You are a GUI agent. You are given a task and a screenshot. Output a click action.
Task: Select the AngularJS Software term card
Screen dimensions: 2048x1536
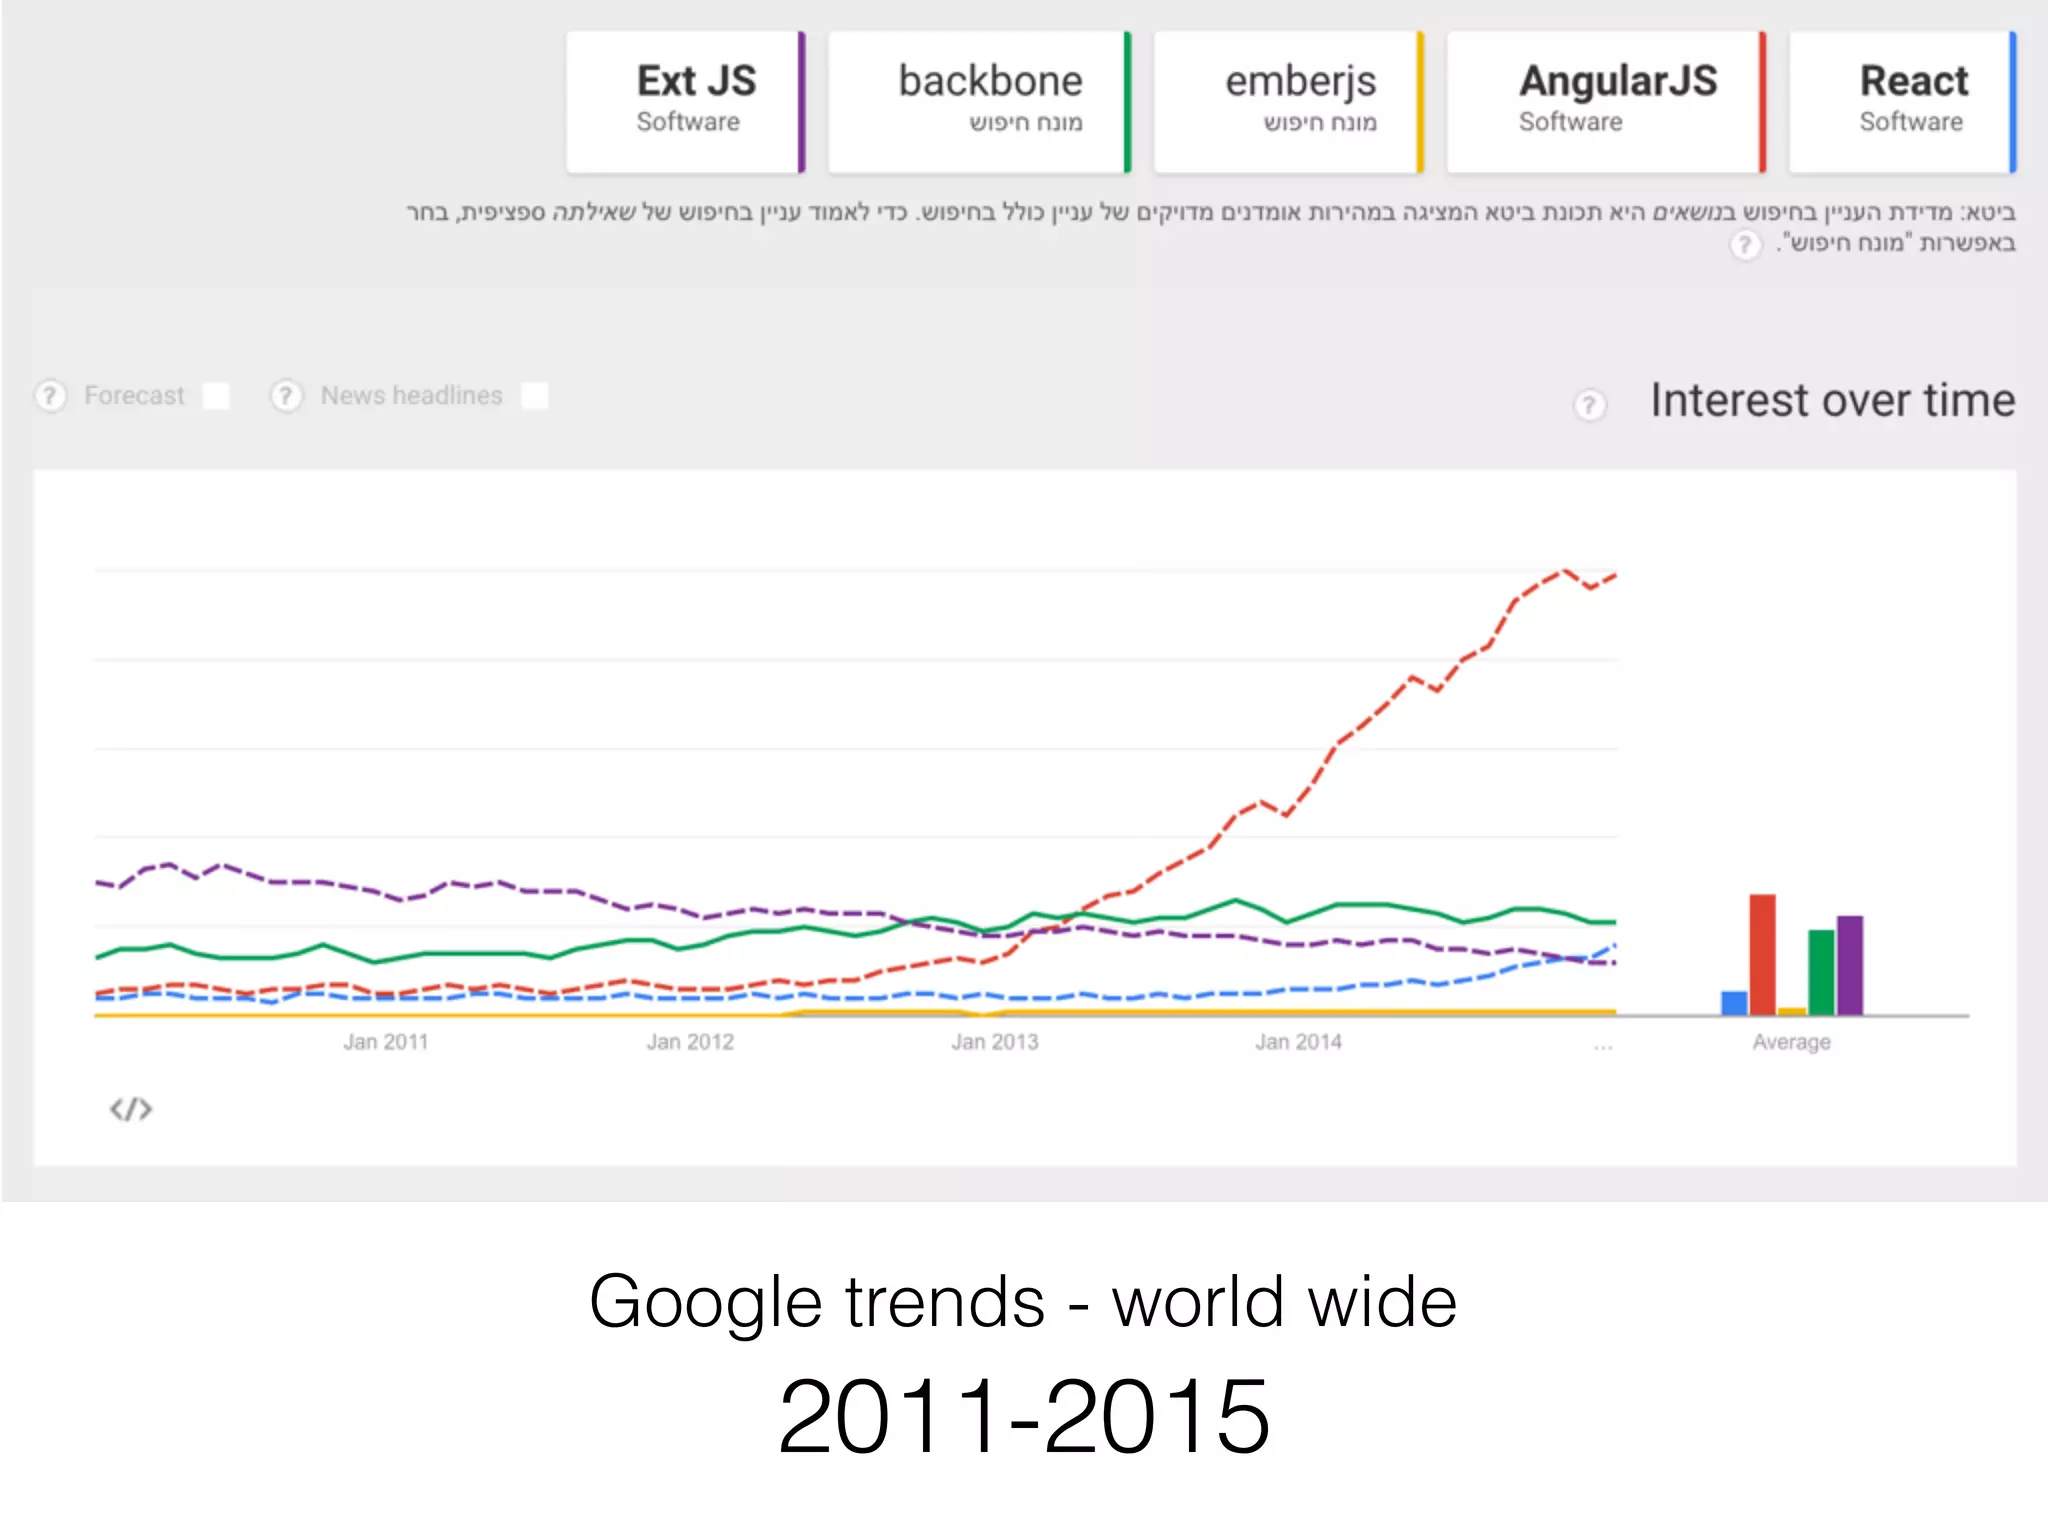[x=1606, y=101]
